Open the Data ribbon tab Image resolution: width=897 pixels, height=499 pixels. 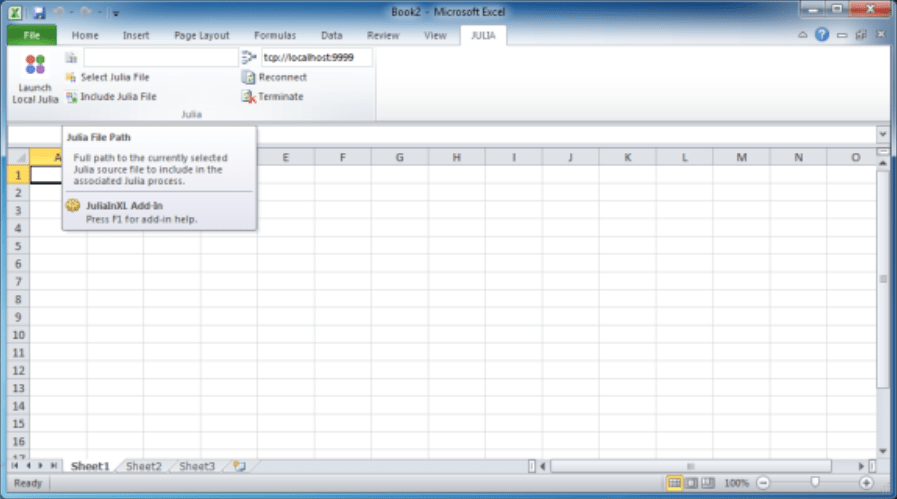(332, 35)
